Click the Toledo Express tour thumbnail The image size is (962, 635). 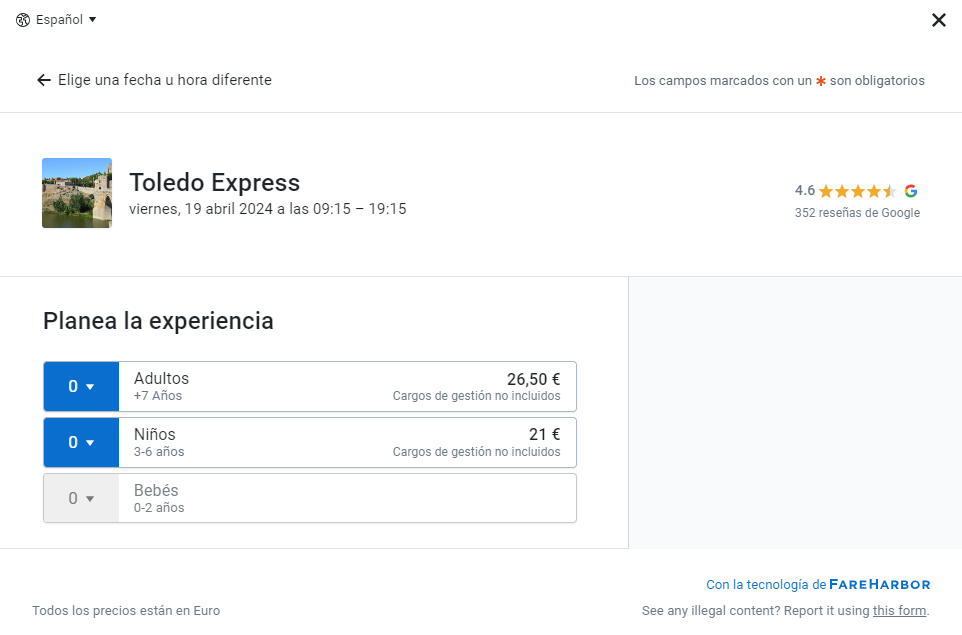click(77, 193)
